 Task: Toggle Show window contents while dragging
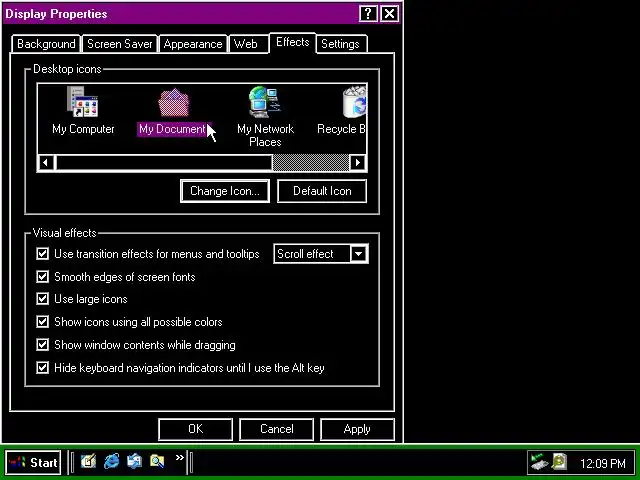42,344
